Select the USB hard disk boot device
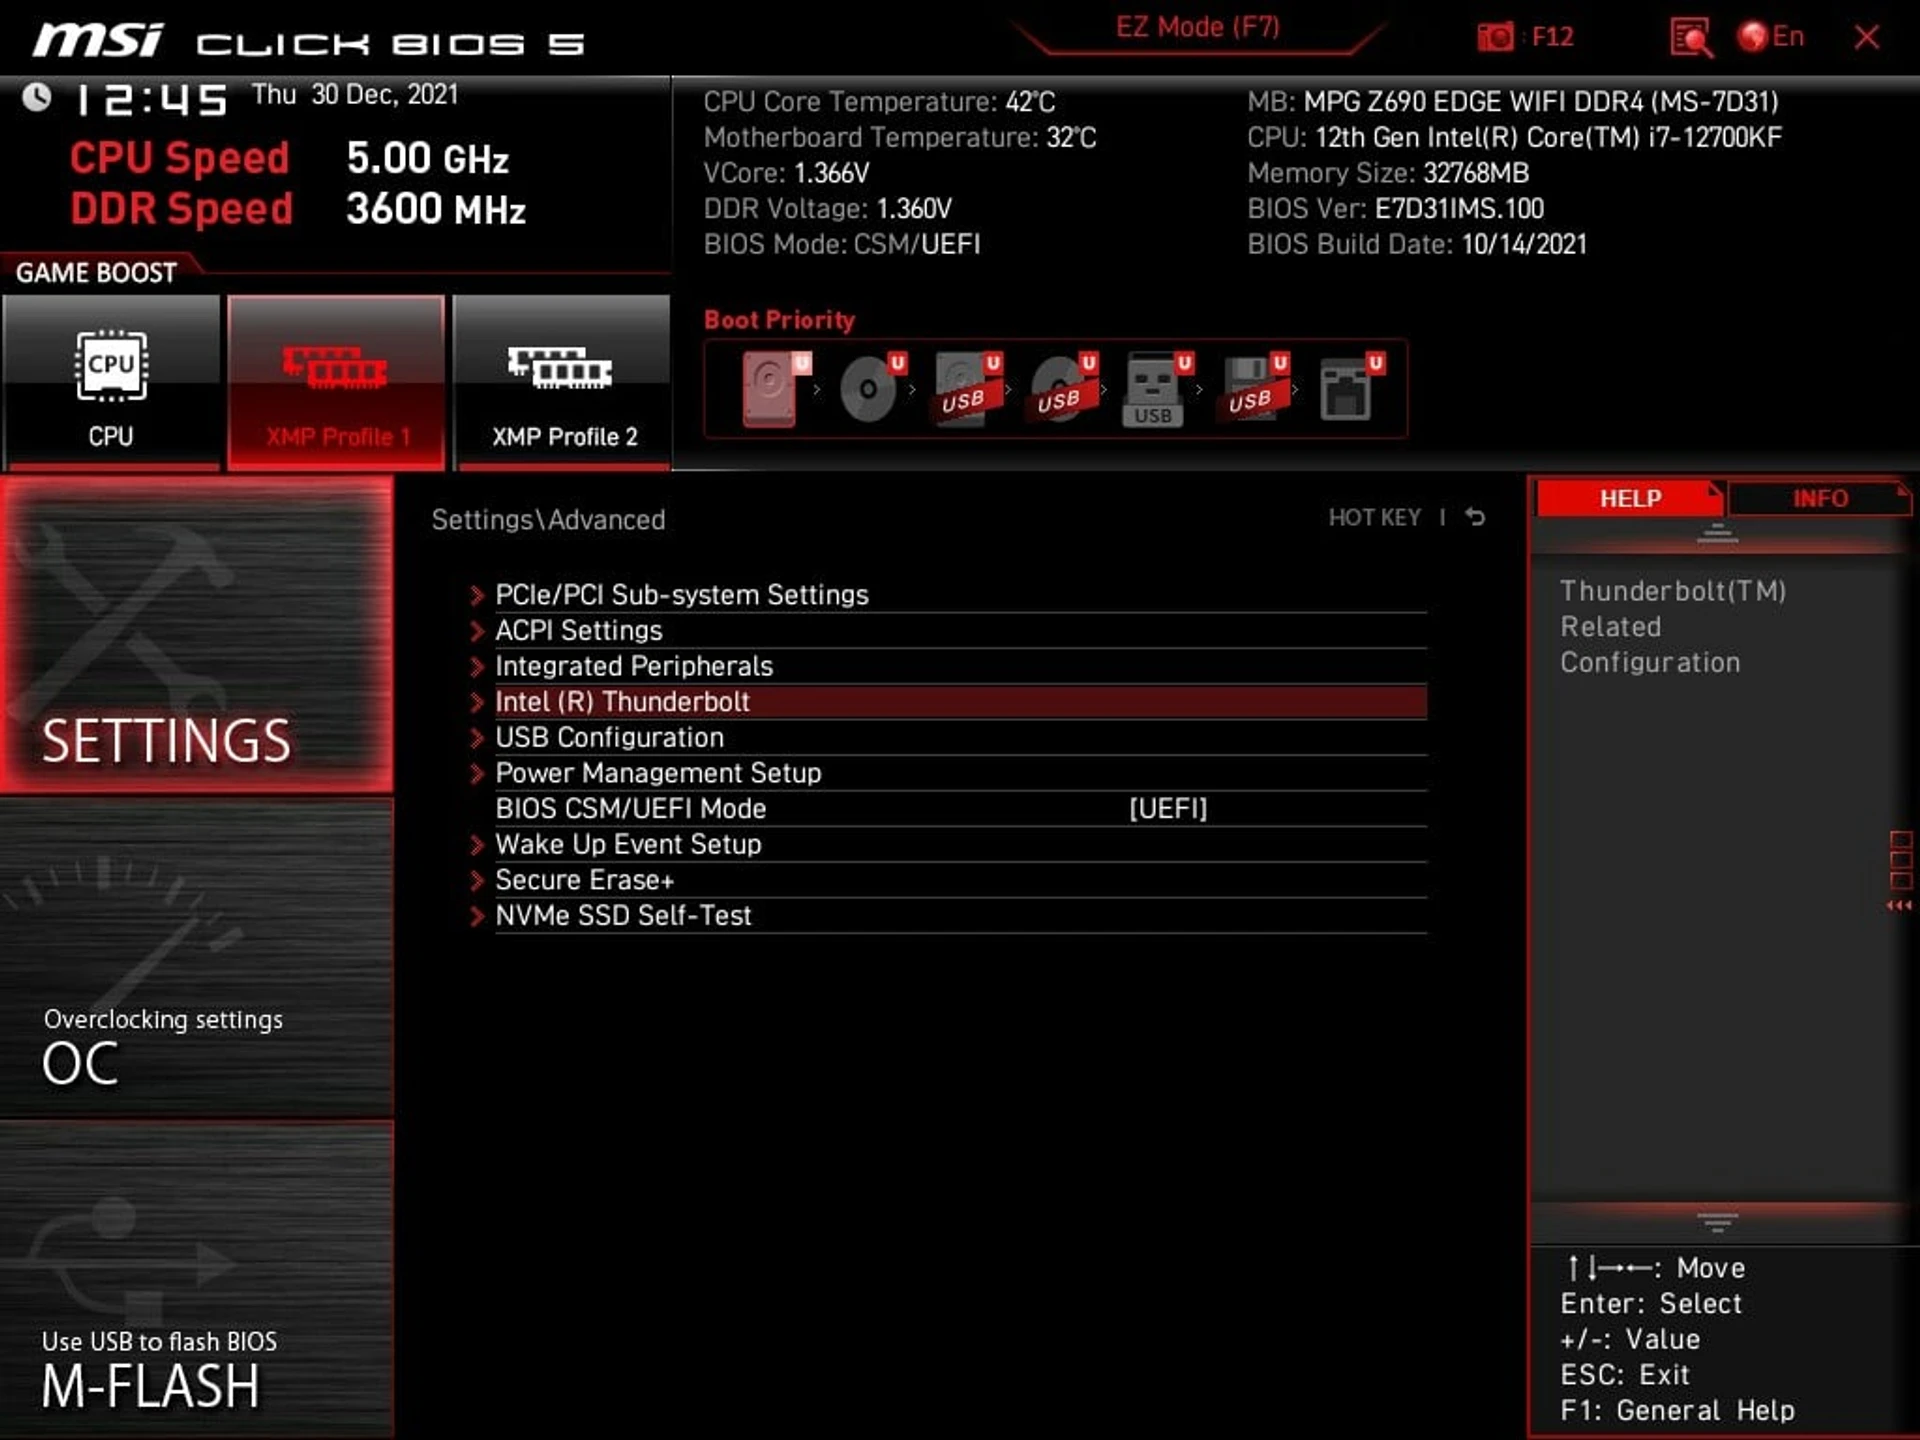 coord(966,389)
